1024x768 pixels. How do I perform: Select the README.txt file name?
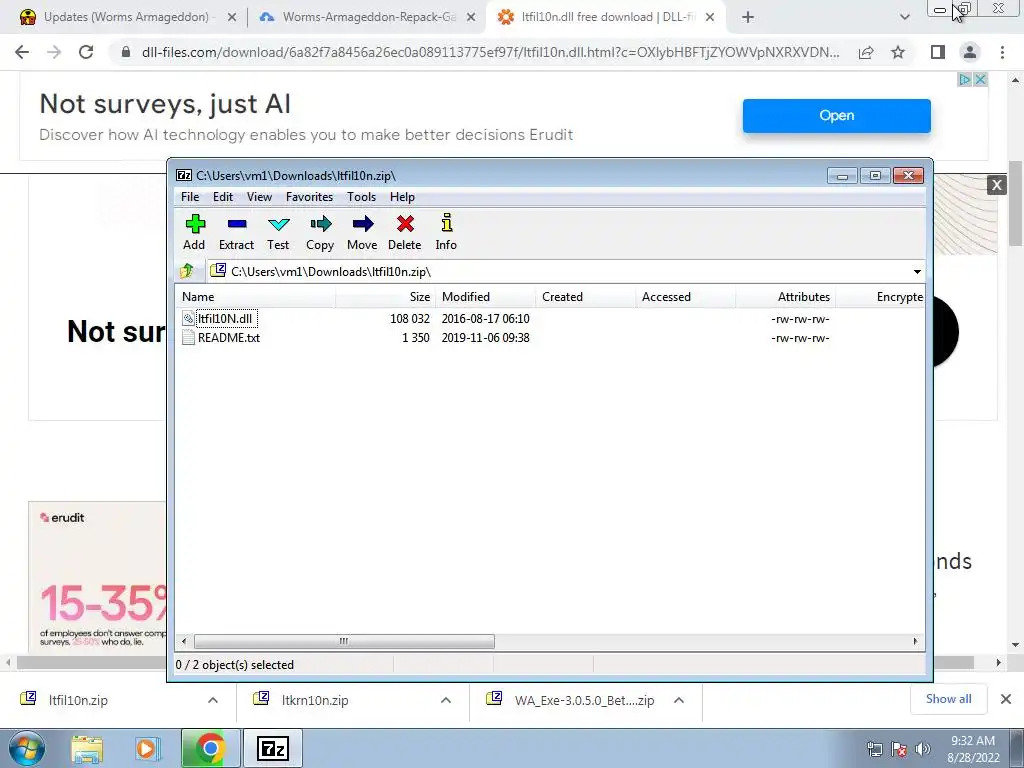[229, 338]
